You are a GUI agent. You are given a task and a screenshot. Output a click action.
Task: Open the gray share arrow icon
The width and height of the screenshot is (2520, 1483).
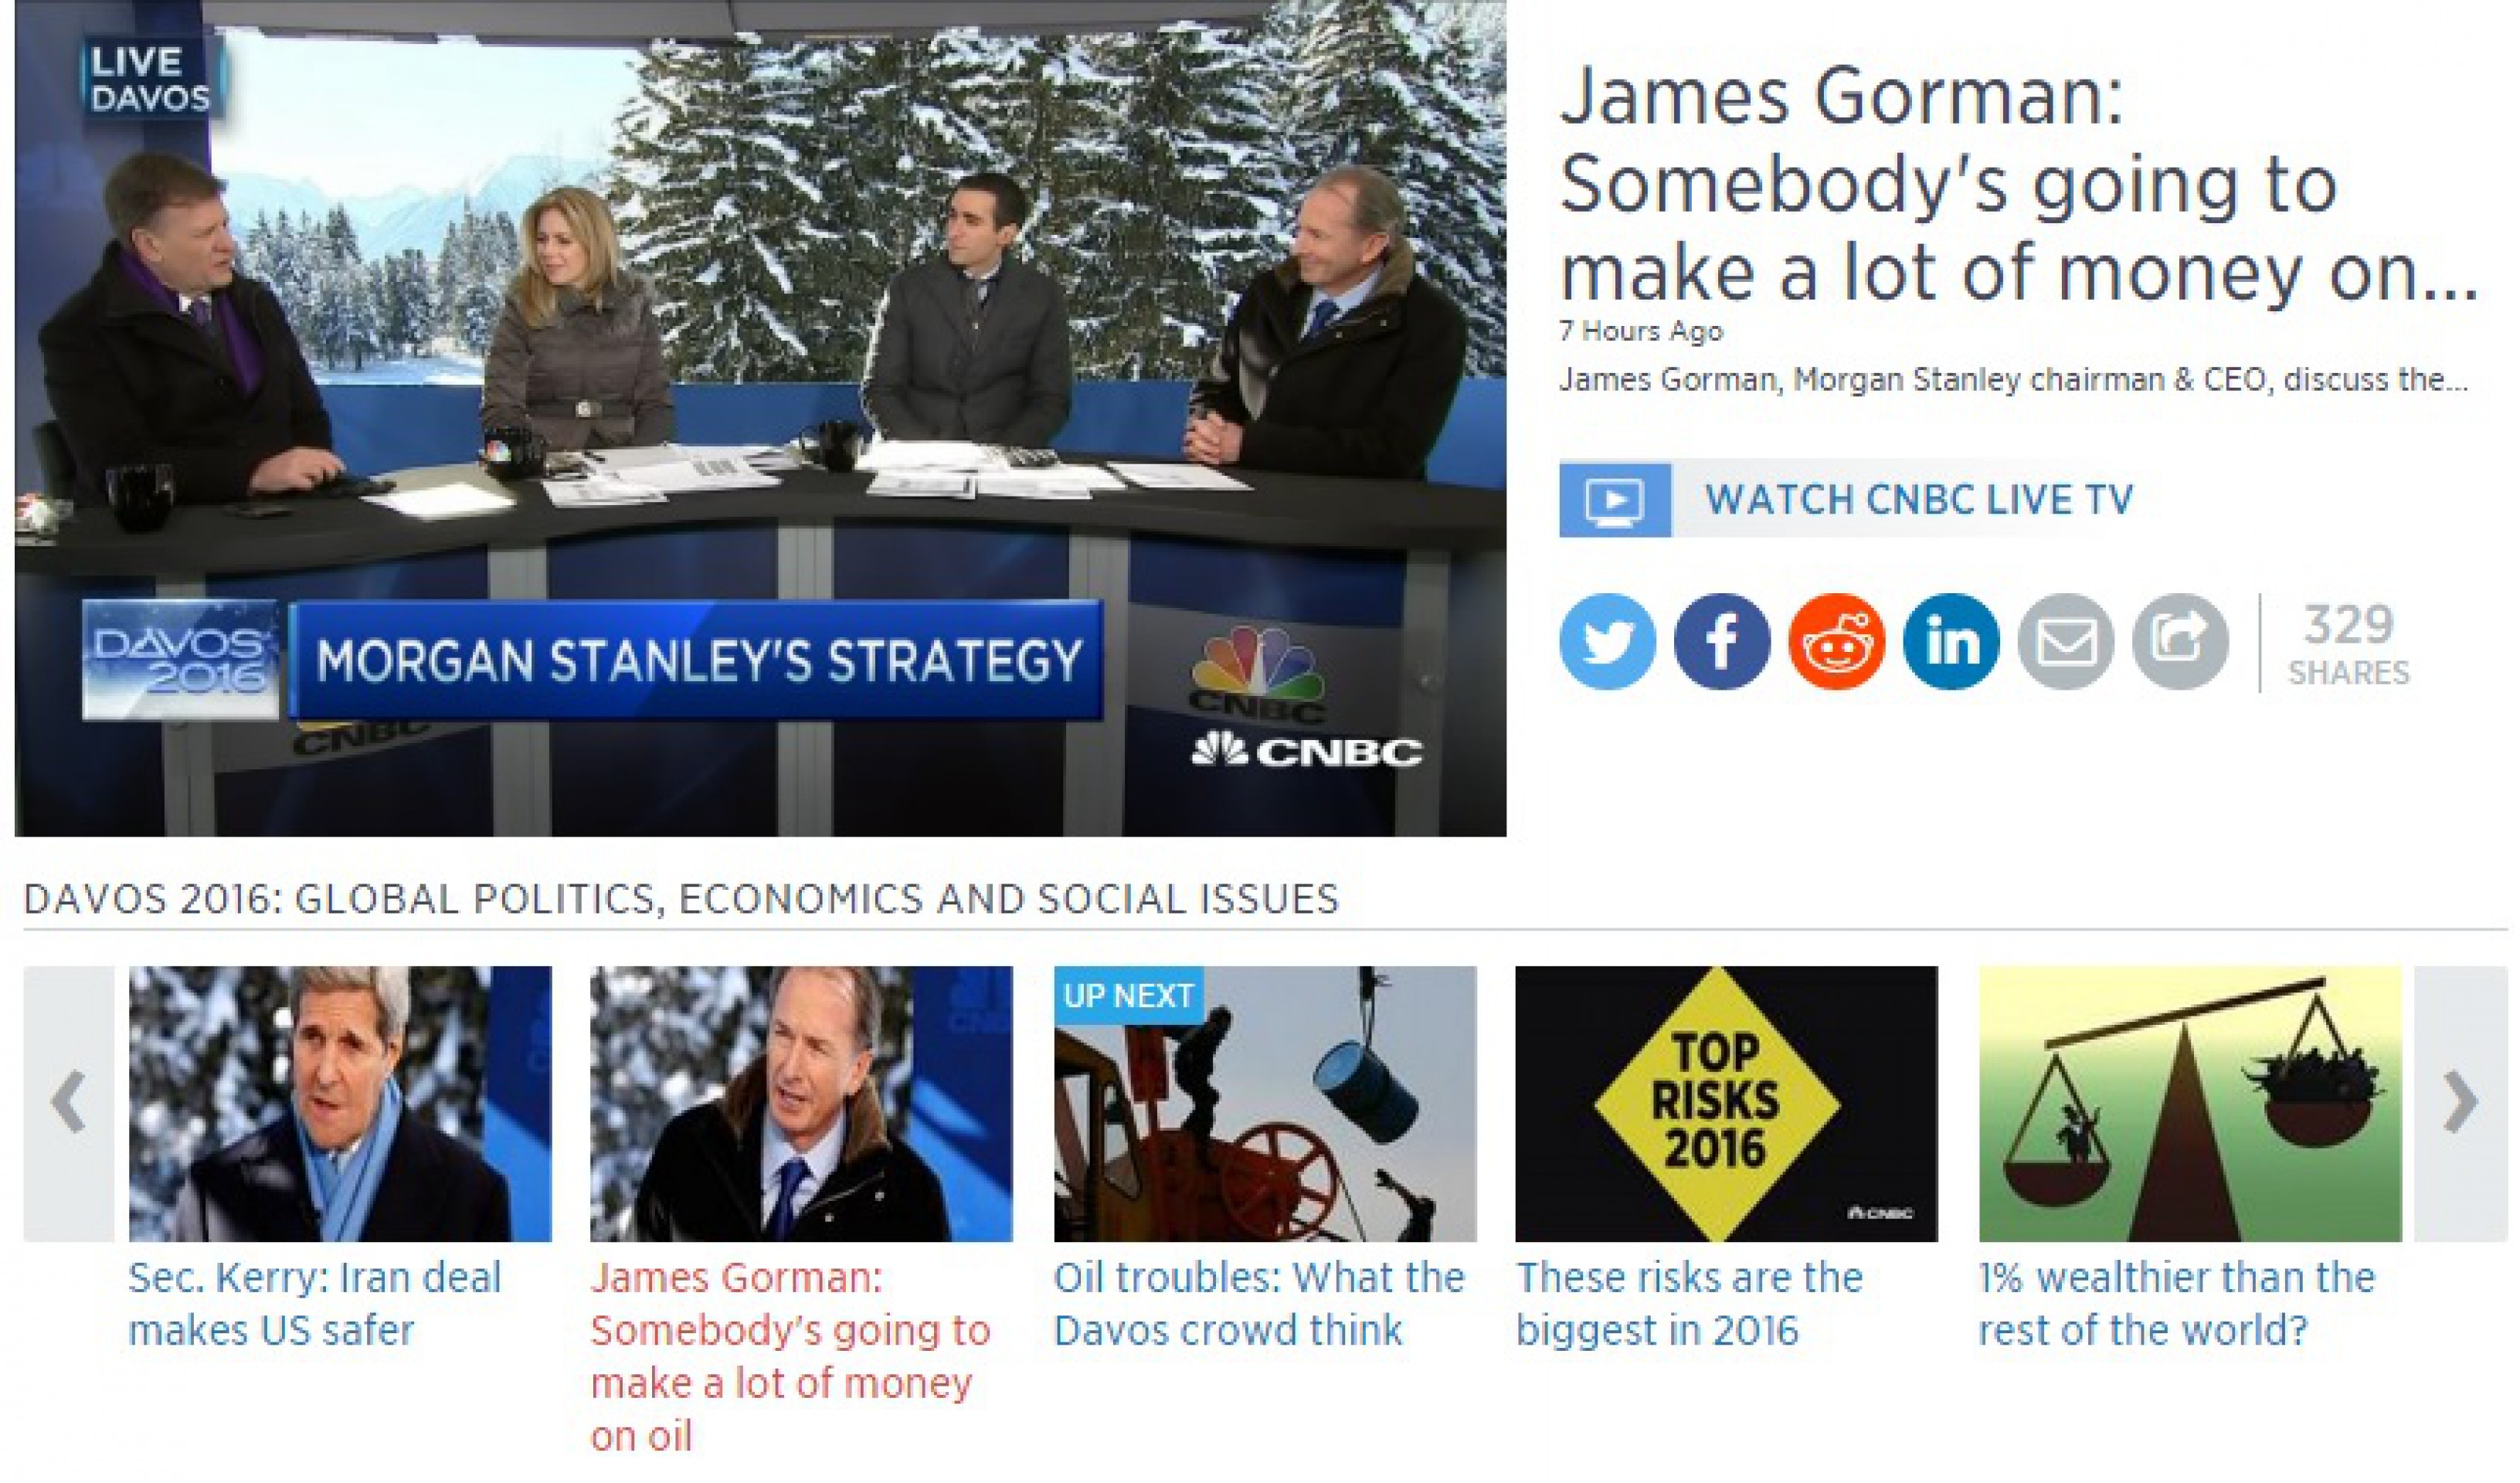[x=2180, y=641]
